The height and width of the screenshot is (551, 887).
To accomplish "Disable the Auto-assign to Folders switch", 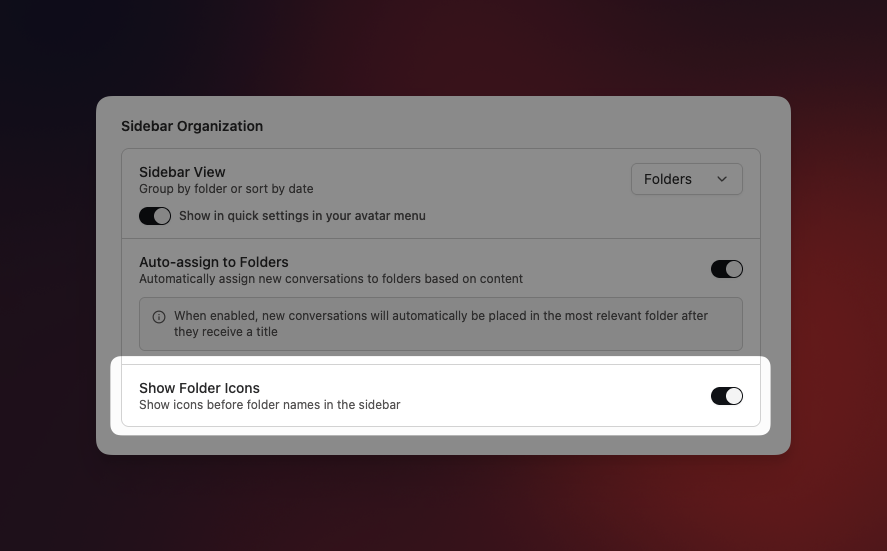I will click(726, 269).
